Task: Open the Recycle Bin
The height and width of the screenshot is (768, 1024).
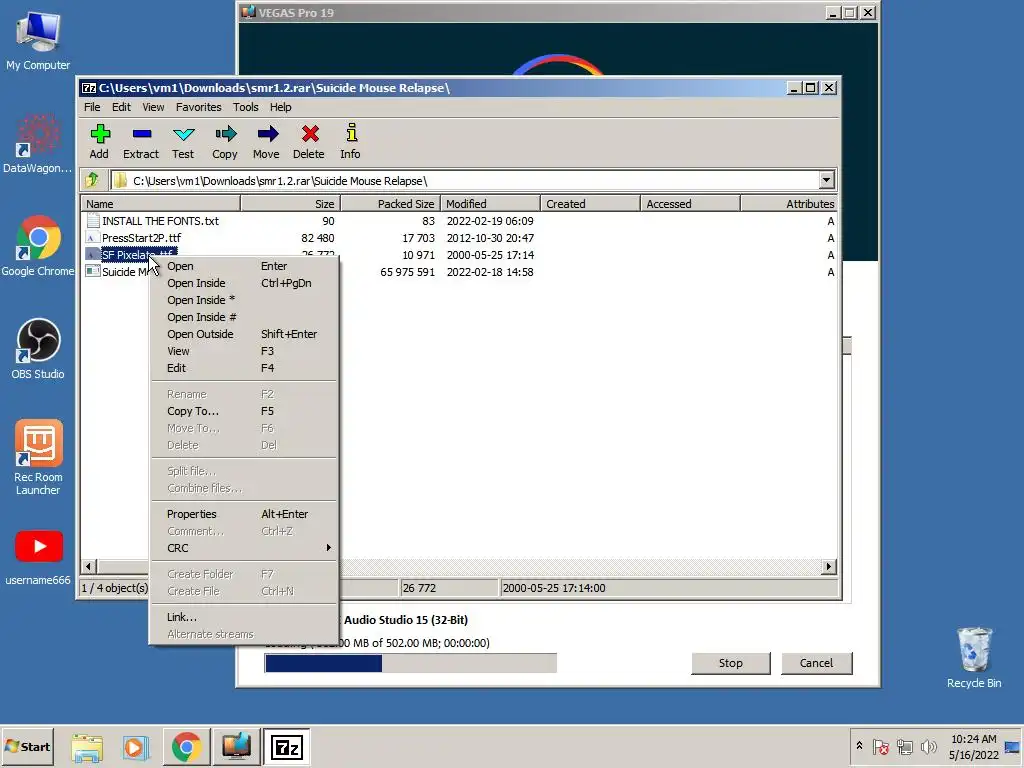Action: pyautogui.click(x=974, y=658)
